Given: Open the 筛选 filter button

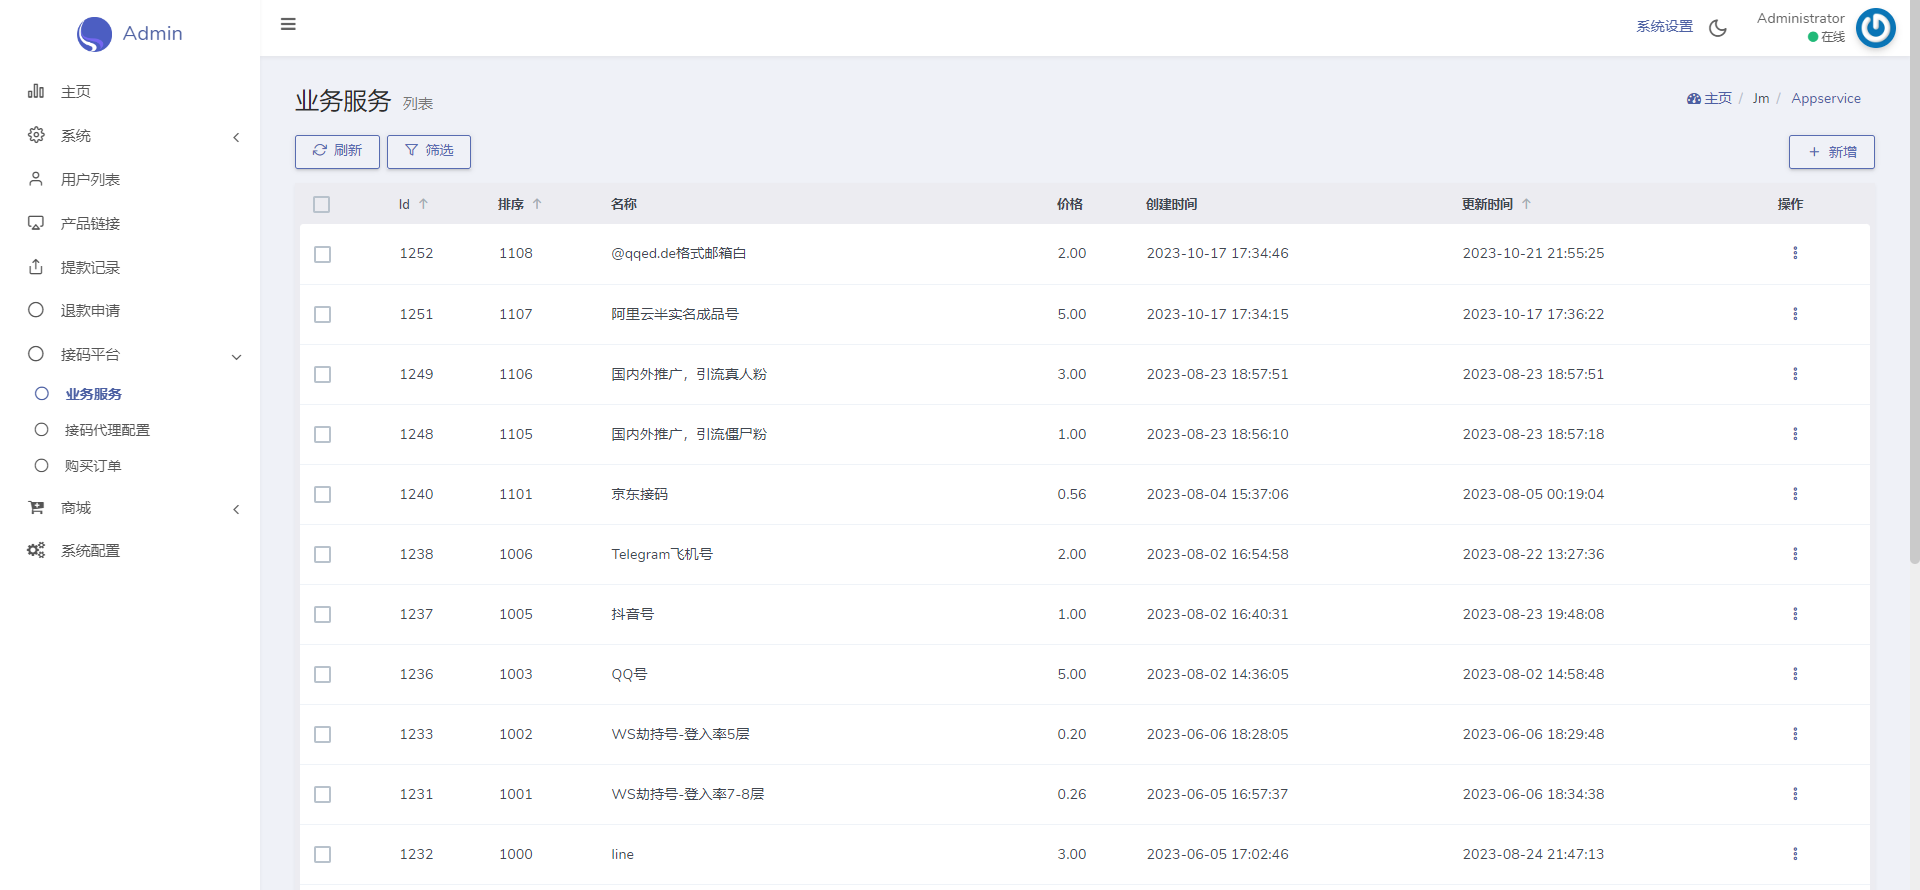Looking at the screenshot, I should pyautogui.click(x=429, y=151).
